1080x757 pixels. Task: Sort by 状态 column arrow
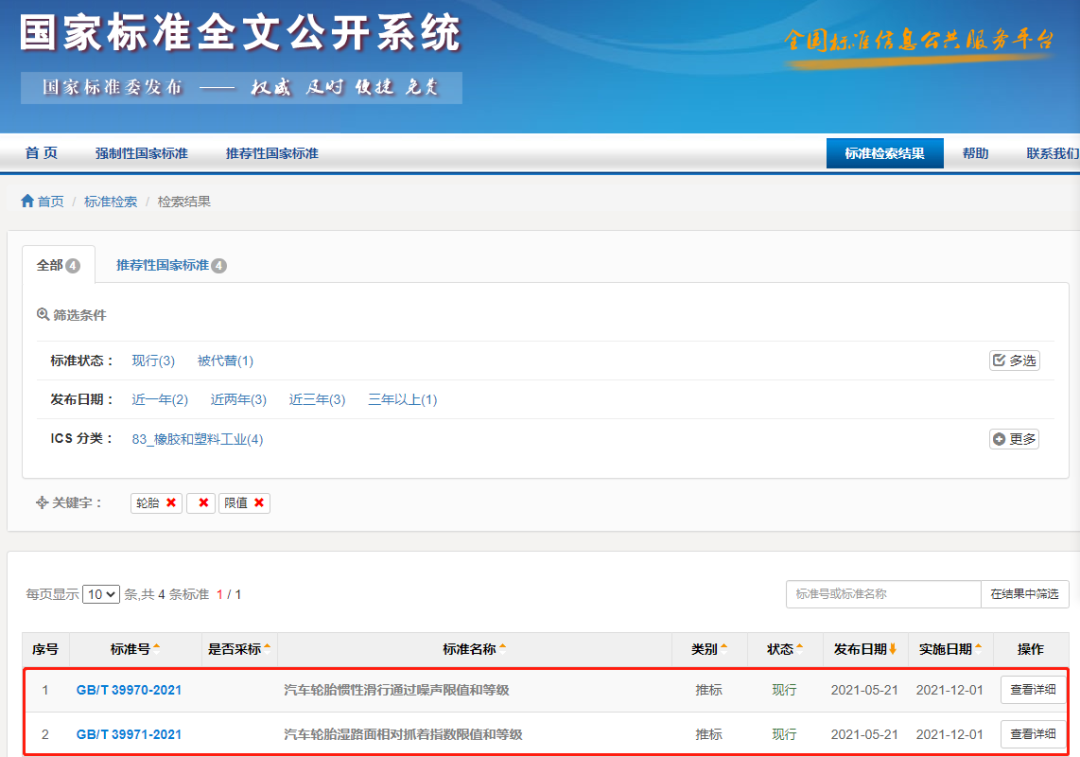click(800, 648)
